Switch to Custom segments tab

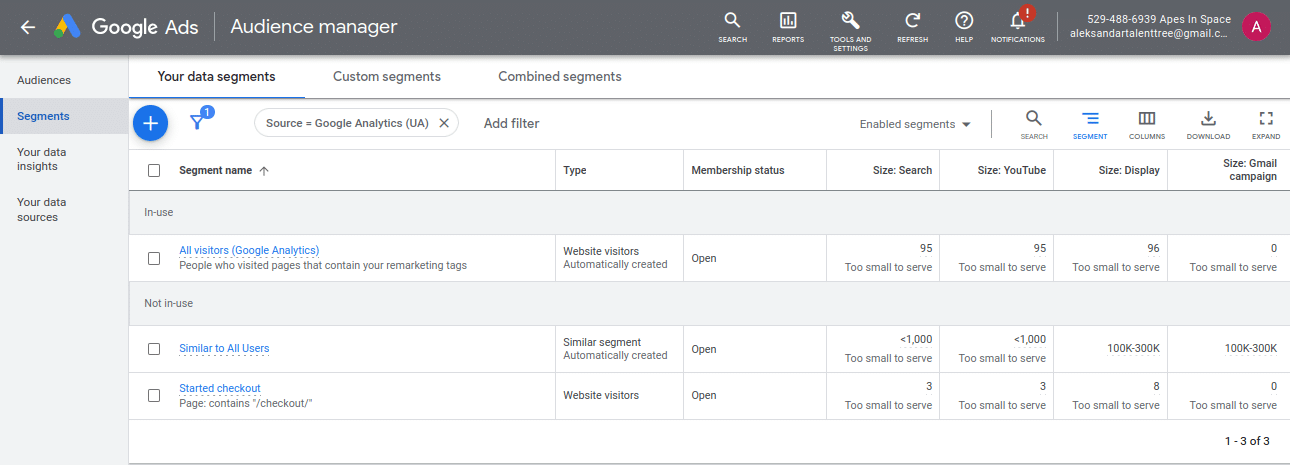387,76
